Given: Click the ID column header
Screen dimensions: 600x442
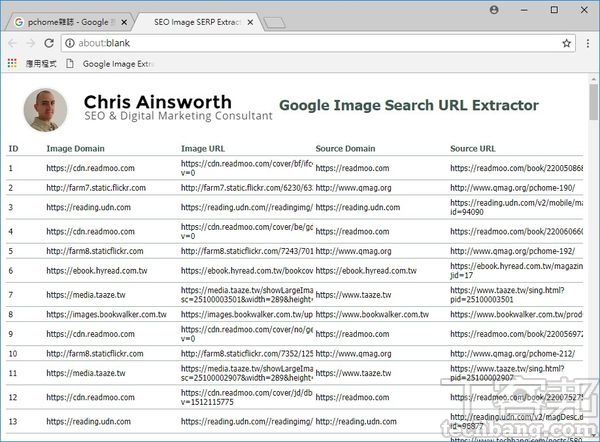Looking at the screenshot, I should click(13, 148).
